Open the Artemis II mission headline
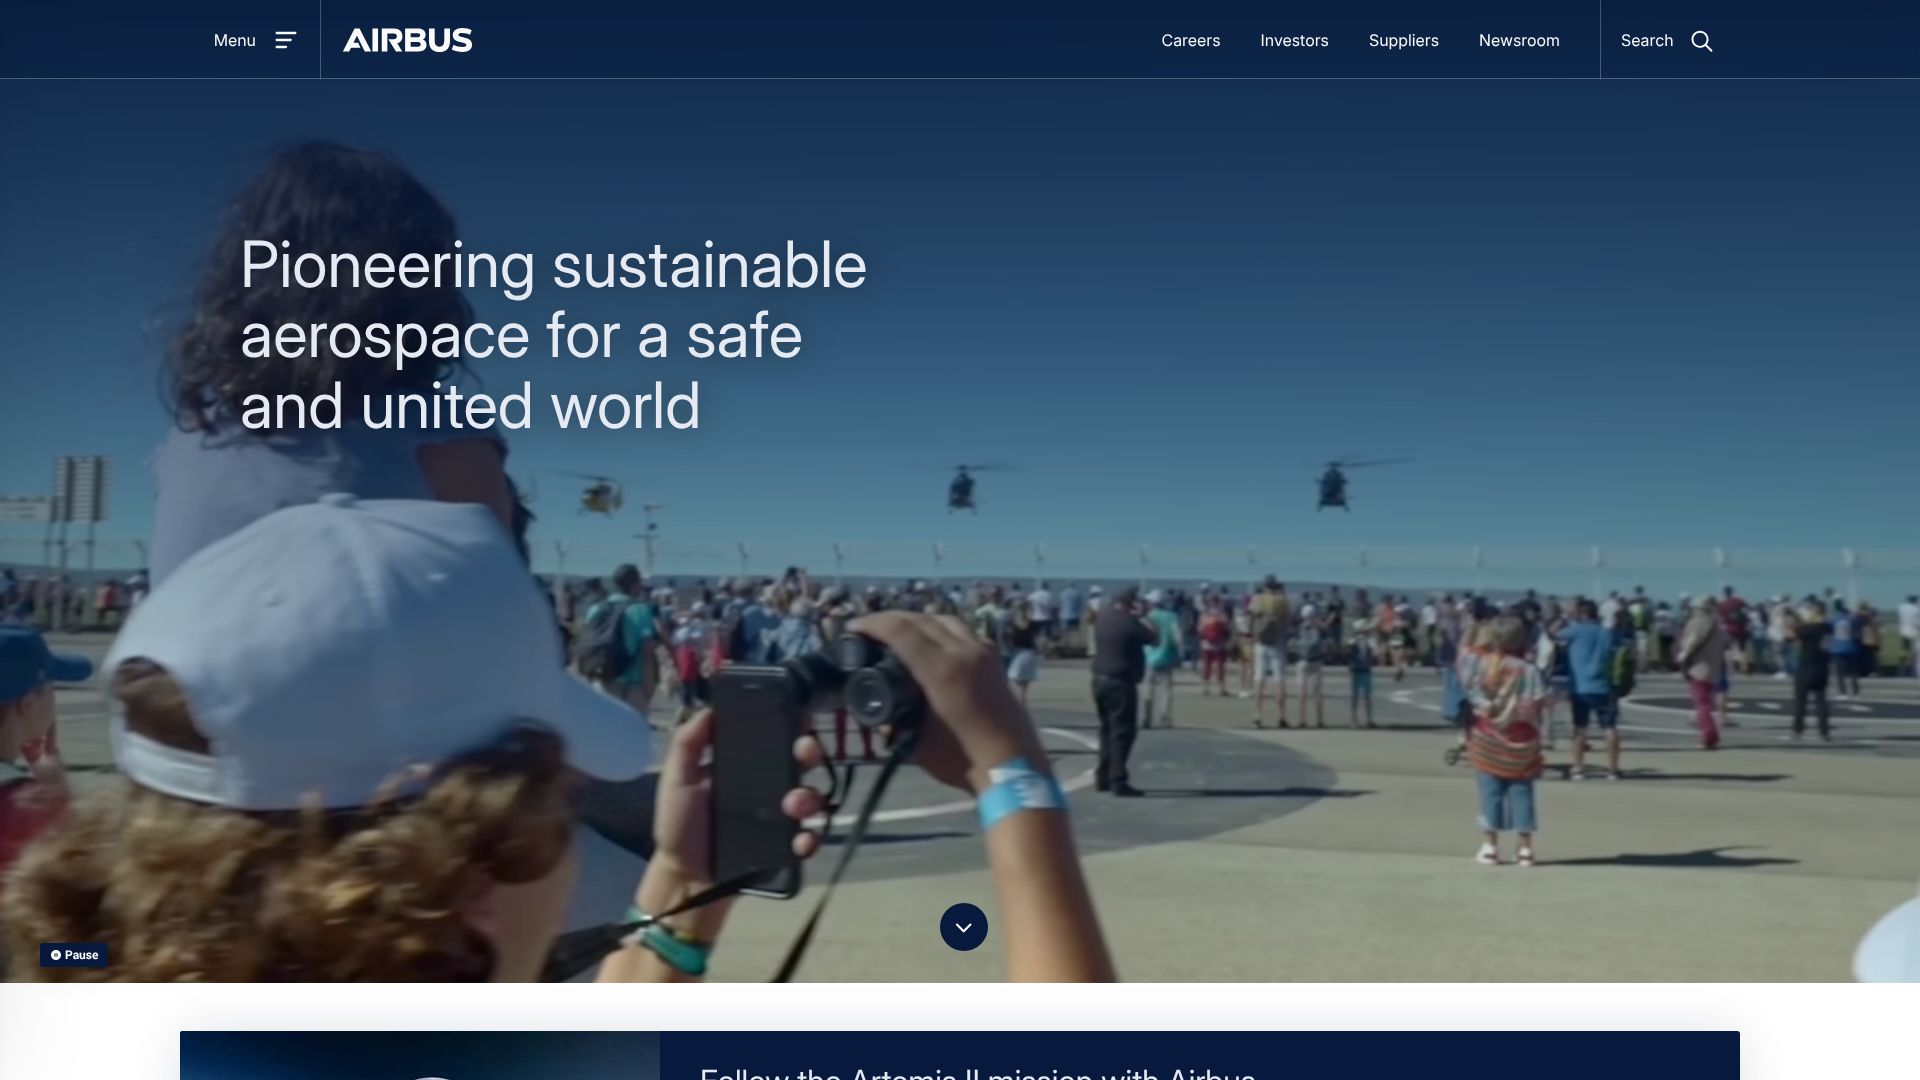 (x=976, y=1072)
